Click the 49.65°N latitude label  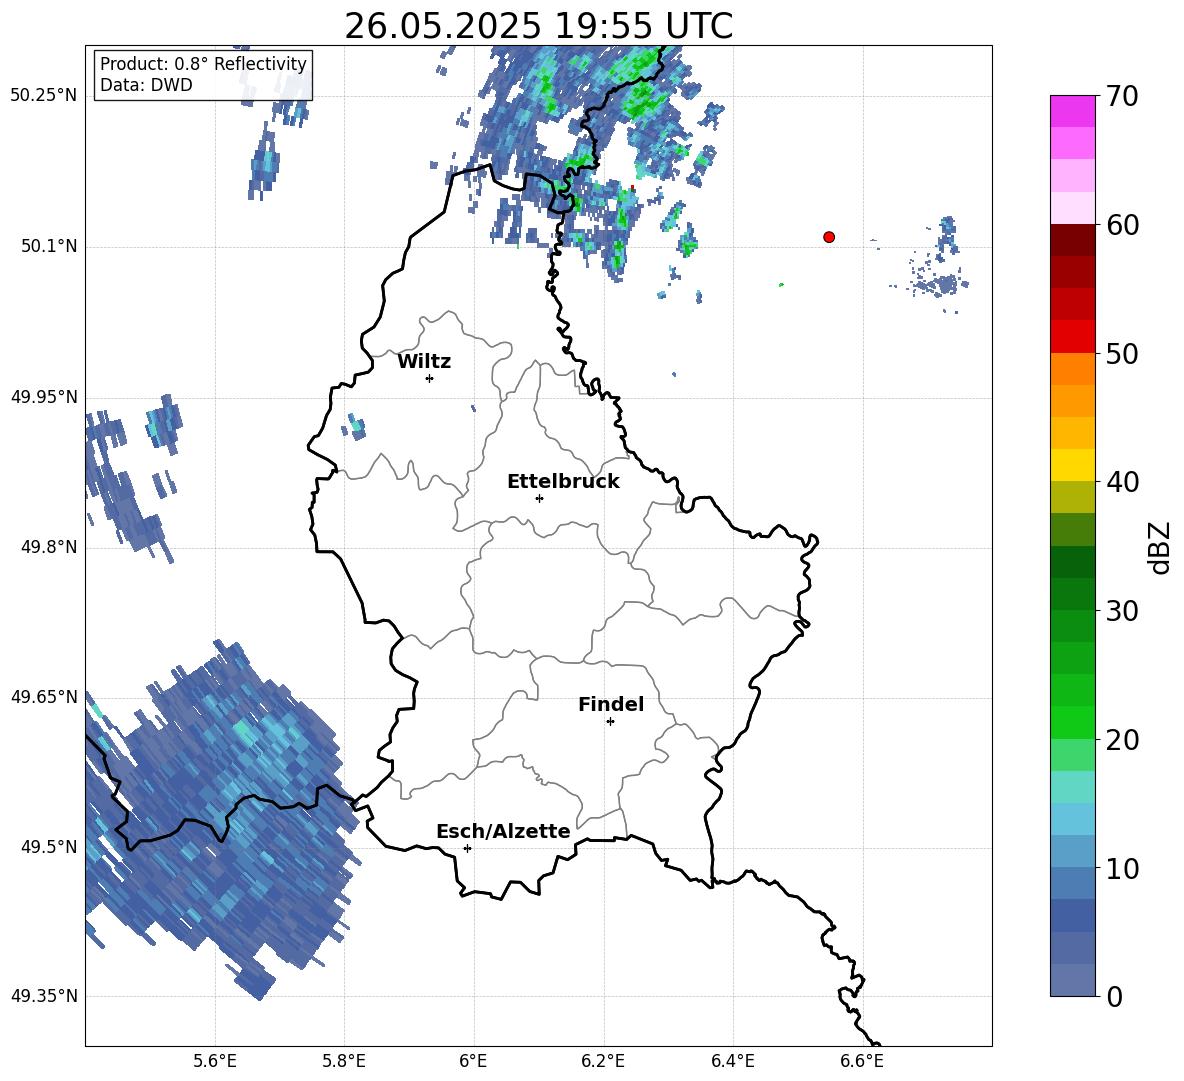tap(44, 696)
